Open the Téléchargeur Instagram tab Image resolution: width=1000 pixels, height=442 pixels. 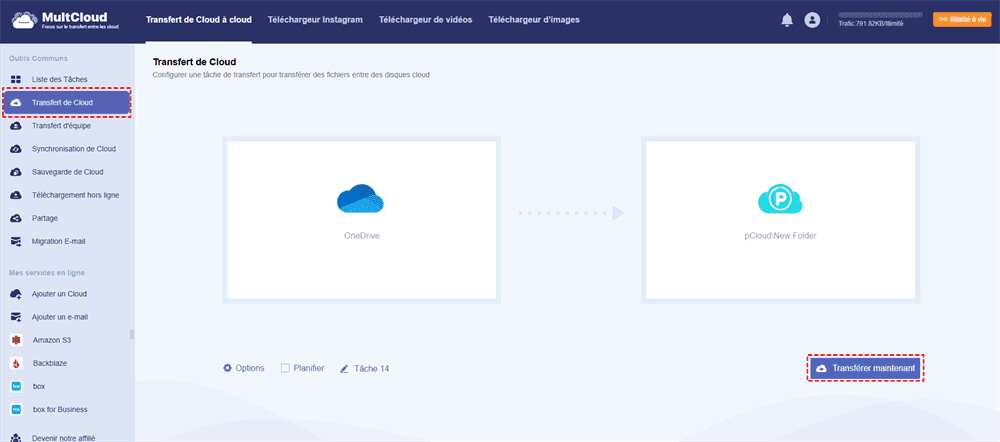pos(315,20)
